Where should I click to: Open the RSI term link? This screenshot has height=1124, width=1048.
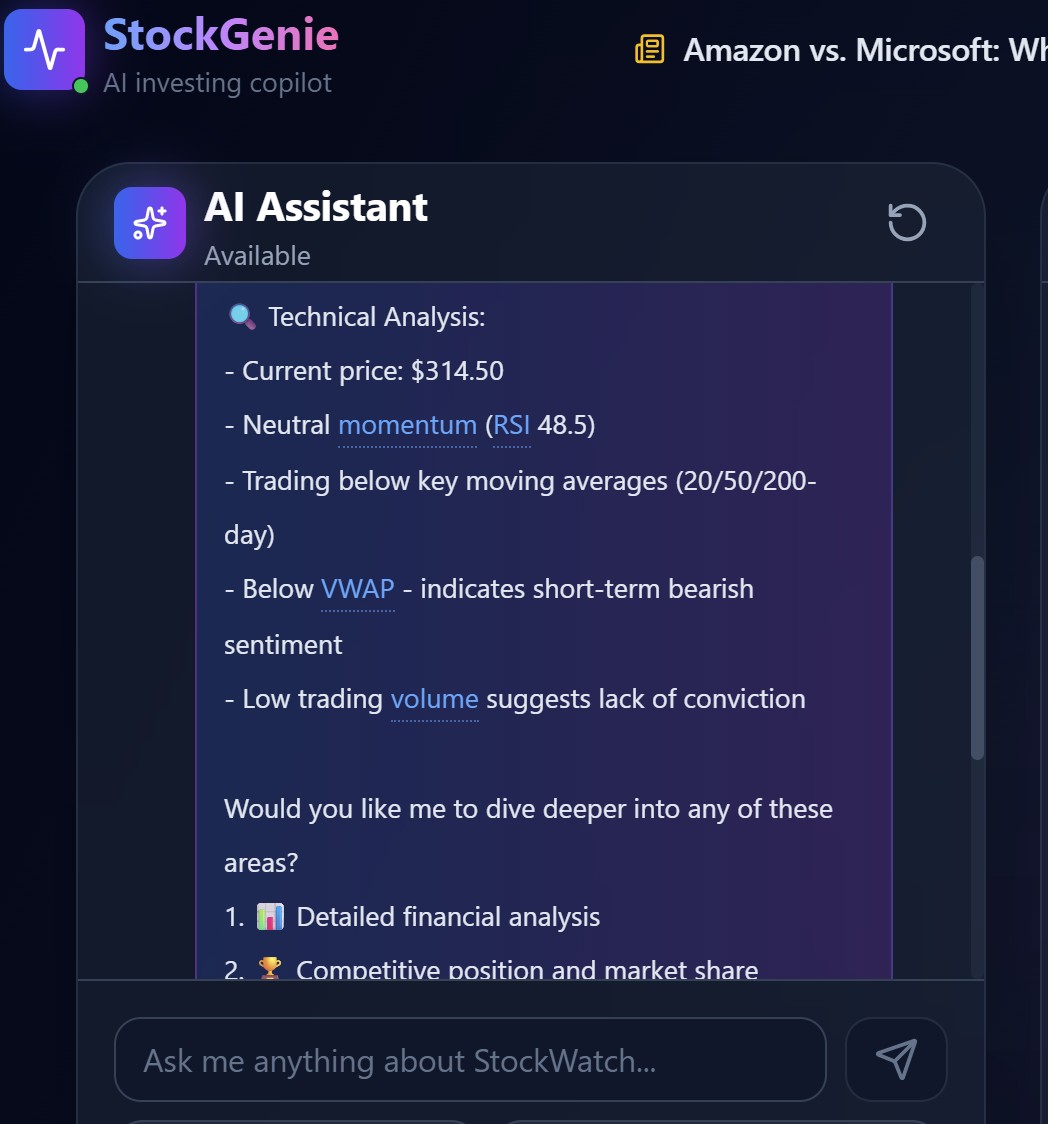pos(511,425)
